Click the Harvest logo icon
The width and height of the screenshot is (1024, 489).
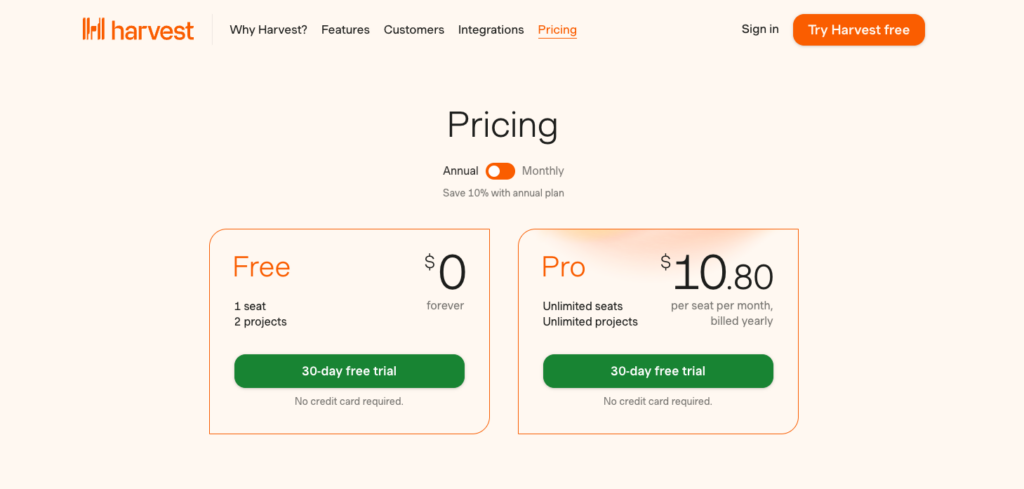(93, 29)
